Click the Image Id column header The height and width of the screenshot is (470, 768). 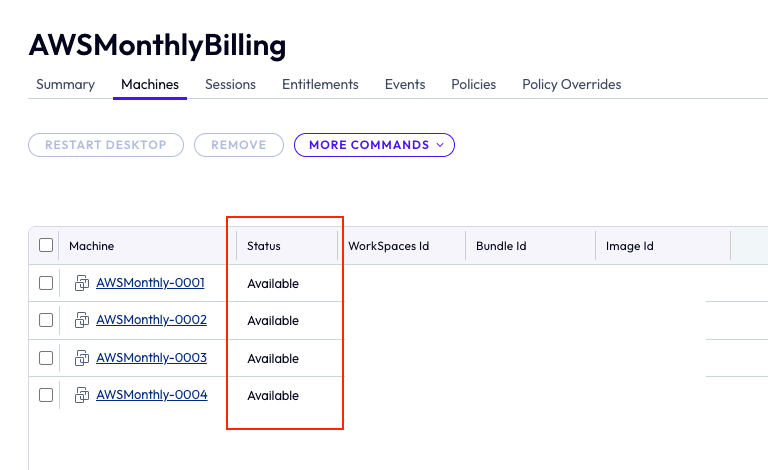[x=629, y=246]
